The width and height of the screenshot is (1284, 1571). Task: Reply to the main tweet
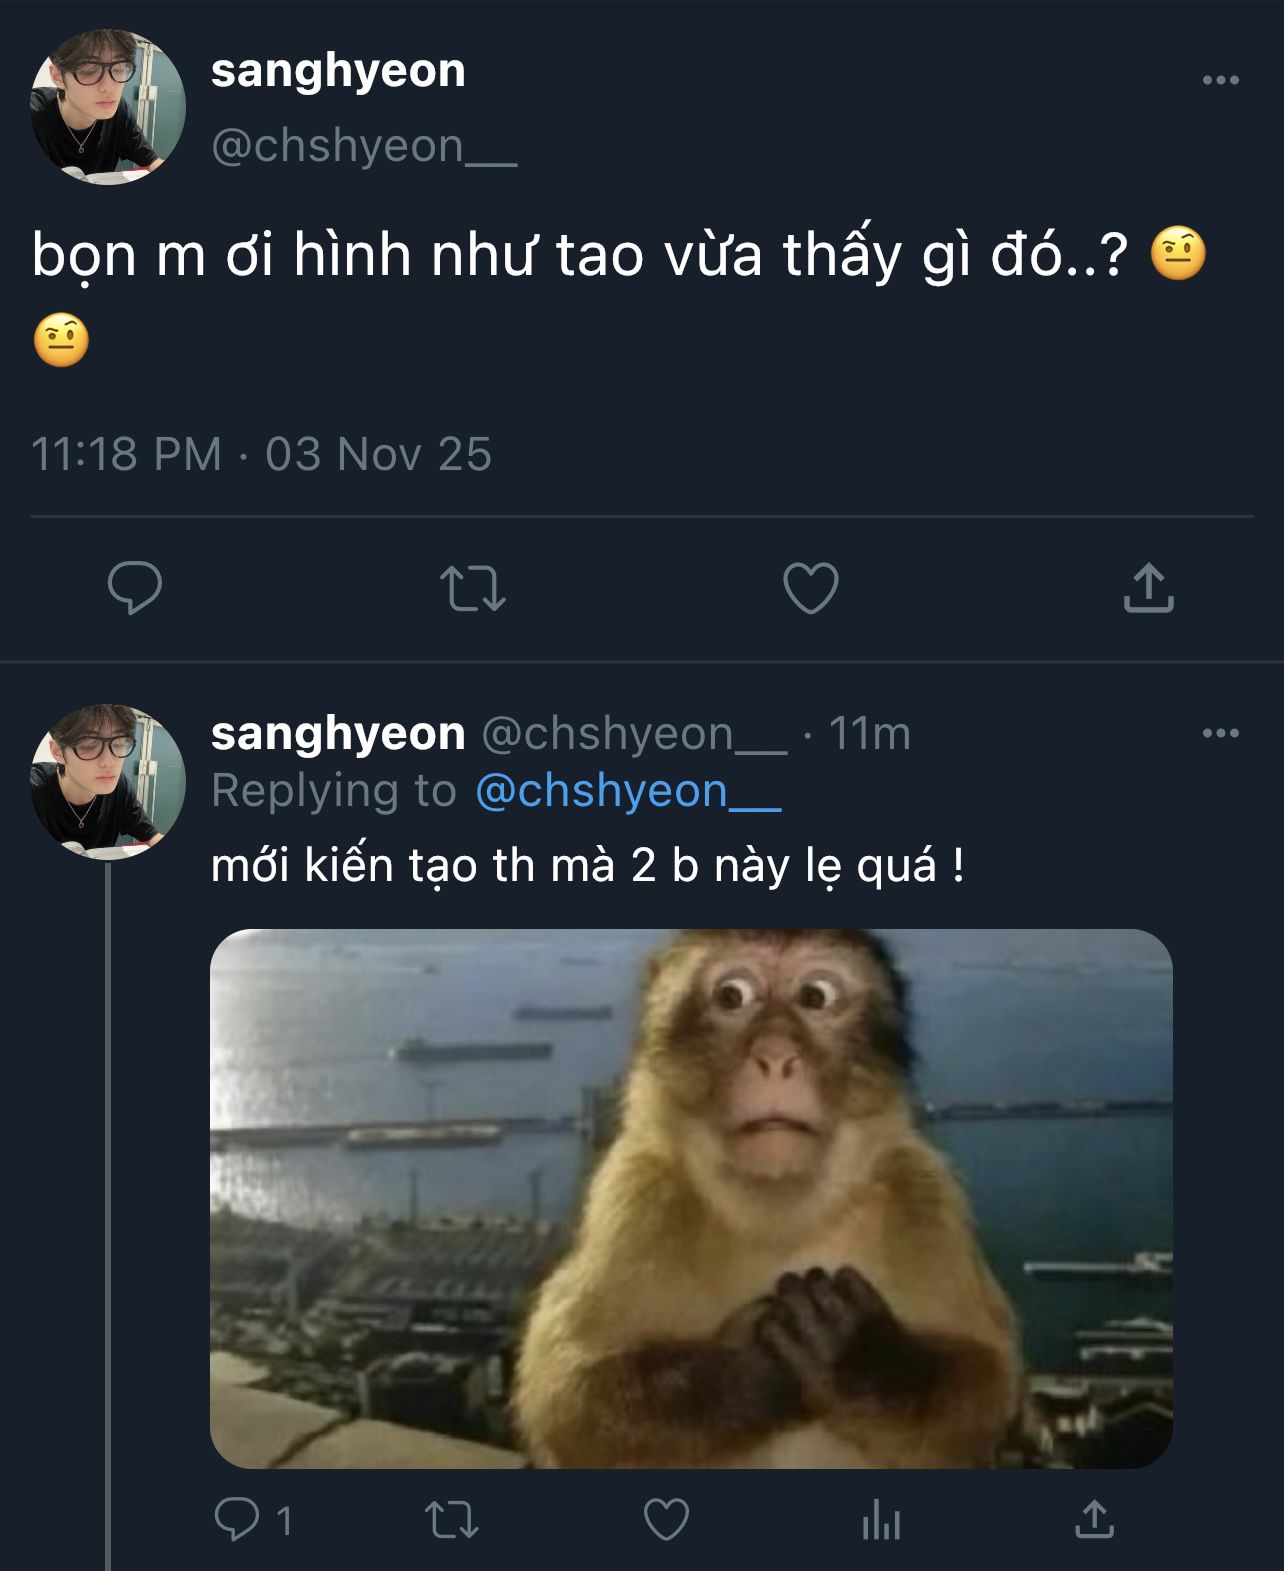pyautogui.click(x=135, y=587)
